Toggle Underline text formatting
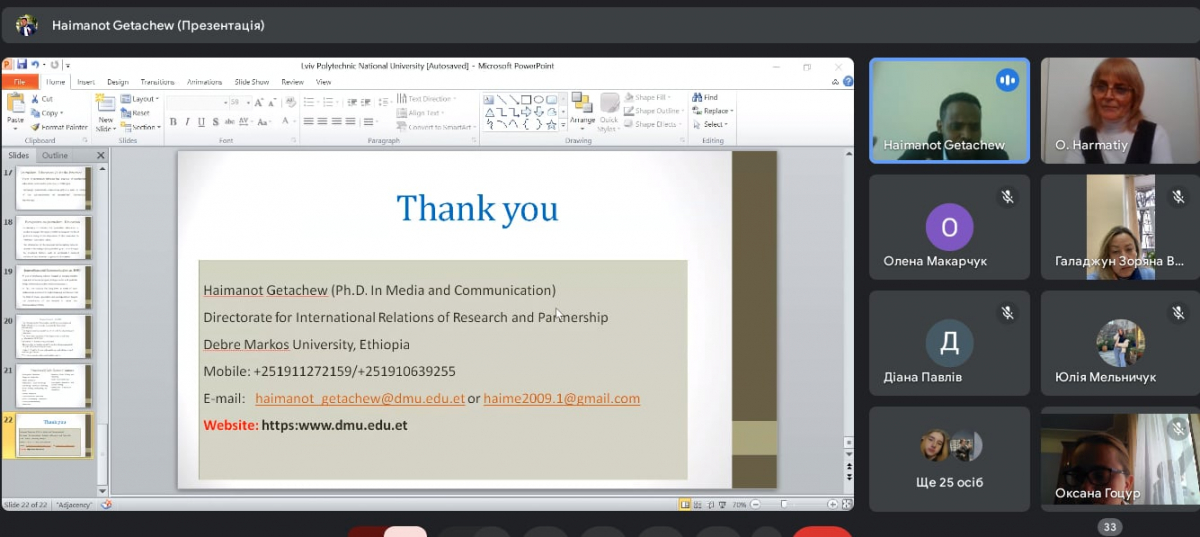The height and width of the screenshot is (537, 1200). (201, 122)
